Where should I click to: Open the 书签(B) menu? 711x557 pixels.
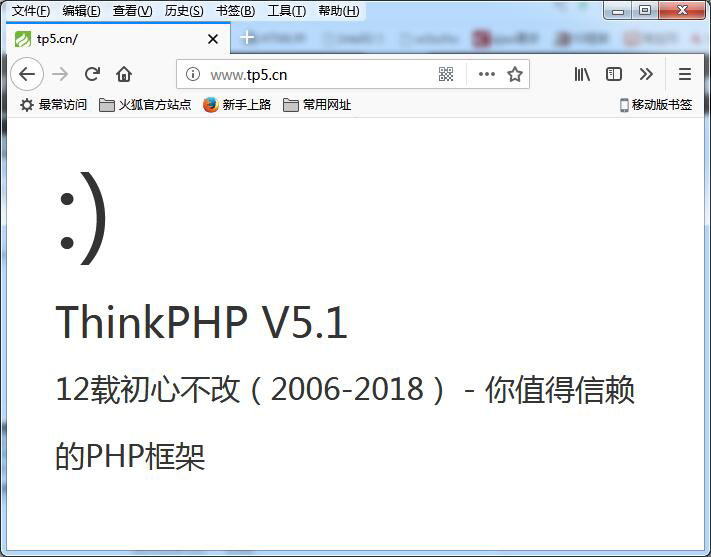235,11
